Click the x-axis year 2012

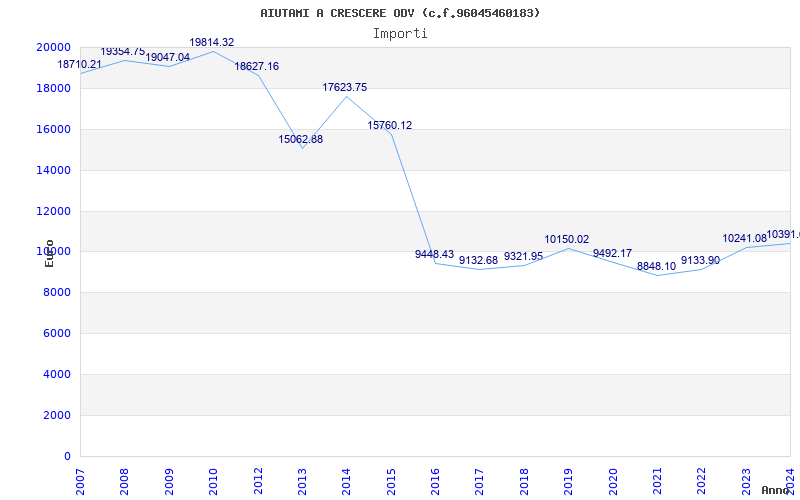point(258,481)
